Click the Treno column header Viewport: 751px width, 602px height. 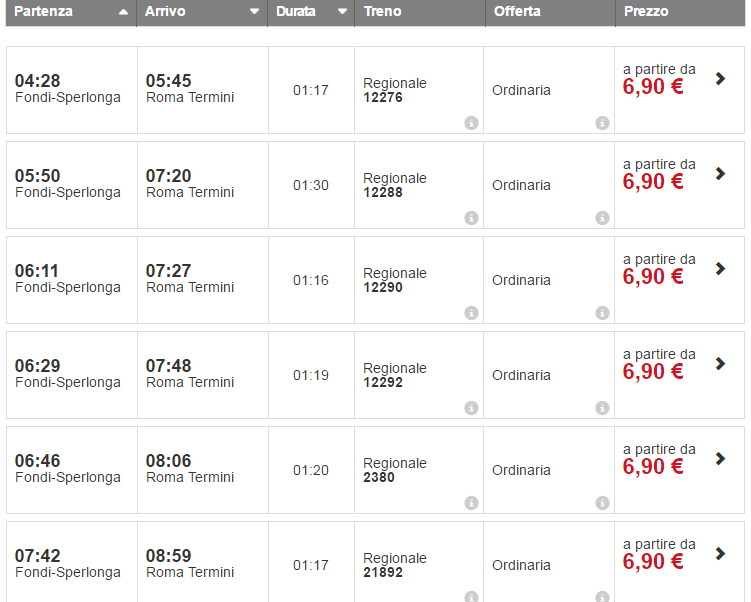383,12
